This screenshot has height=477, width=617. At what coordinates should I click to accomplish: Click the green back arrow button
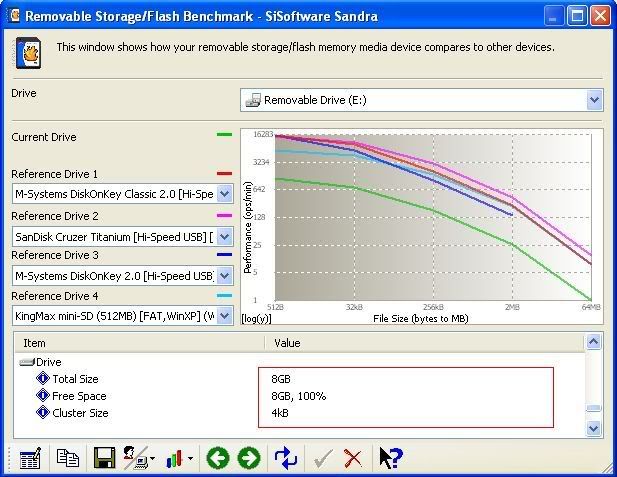pyautogui.click(x=217, y=458)
